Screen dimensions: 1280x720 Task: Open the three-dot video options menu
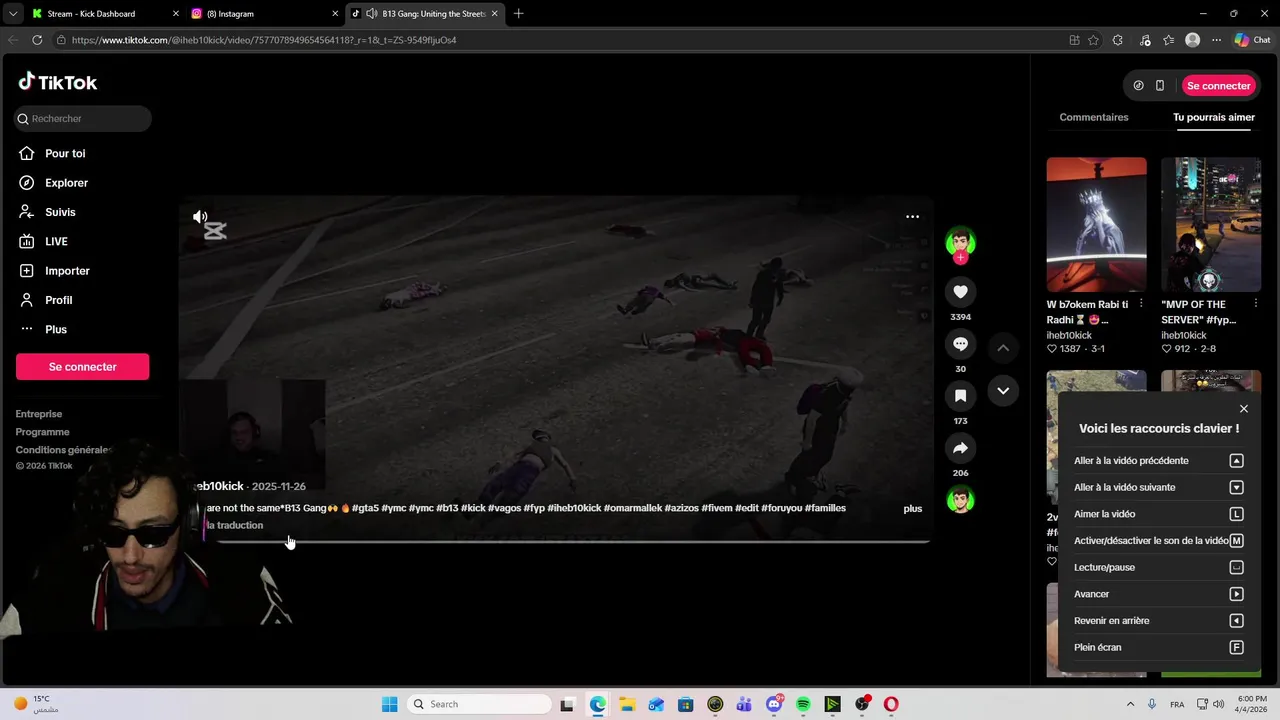912,216
